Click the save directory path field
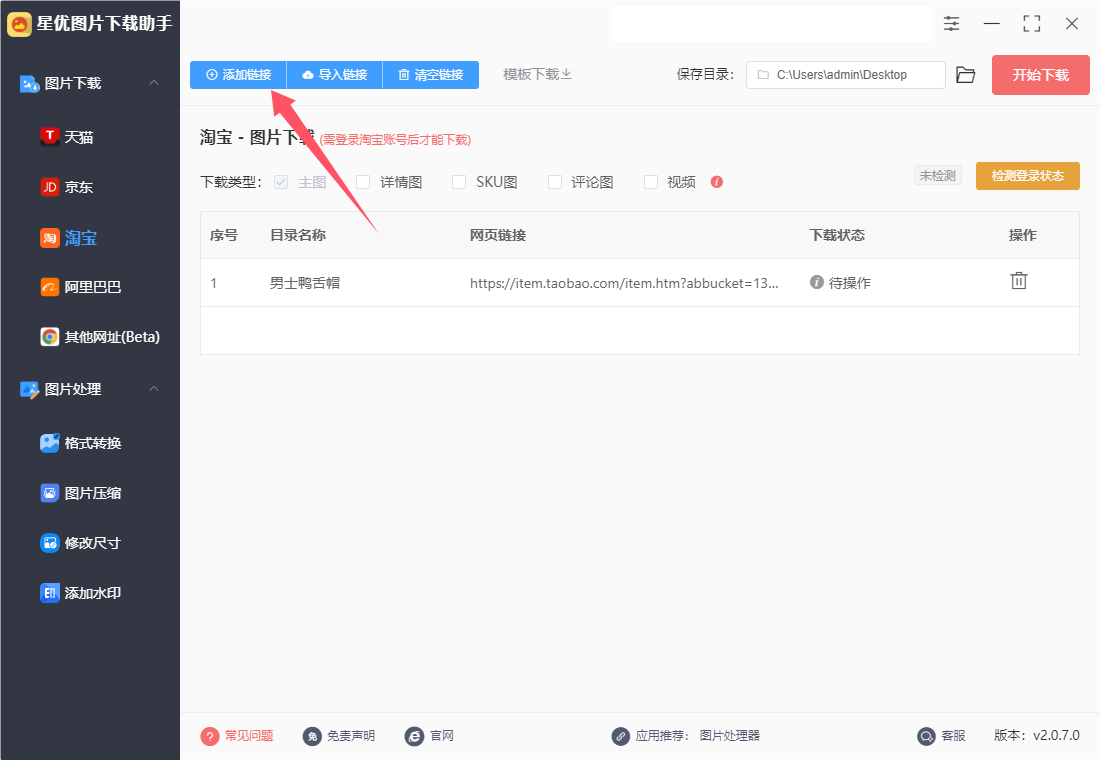 click(845, 75)
